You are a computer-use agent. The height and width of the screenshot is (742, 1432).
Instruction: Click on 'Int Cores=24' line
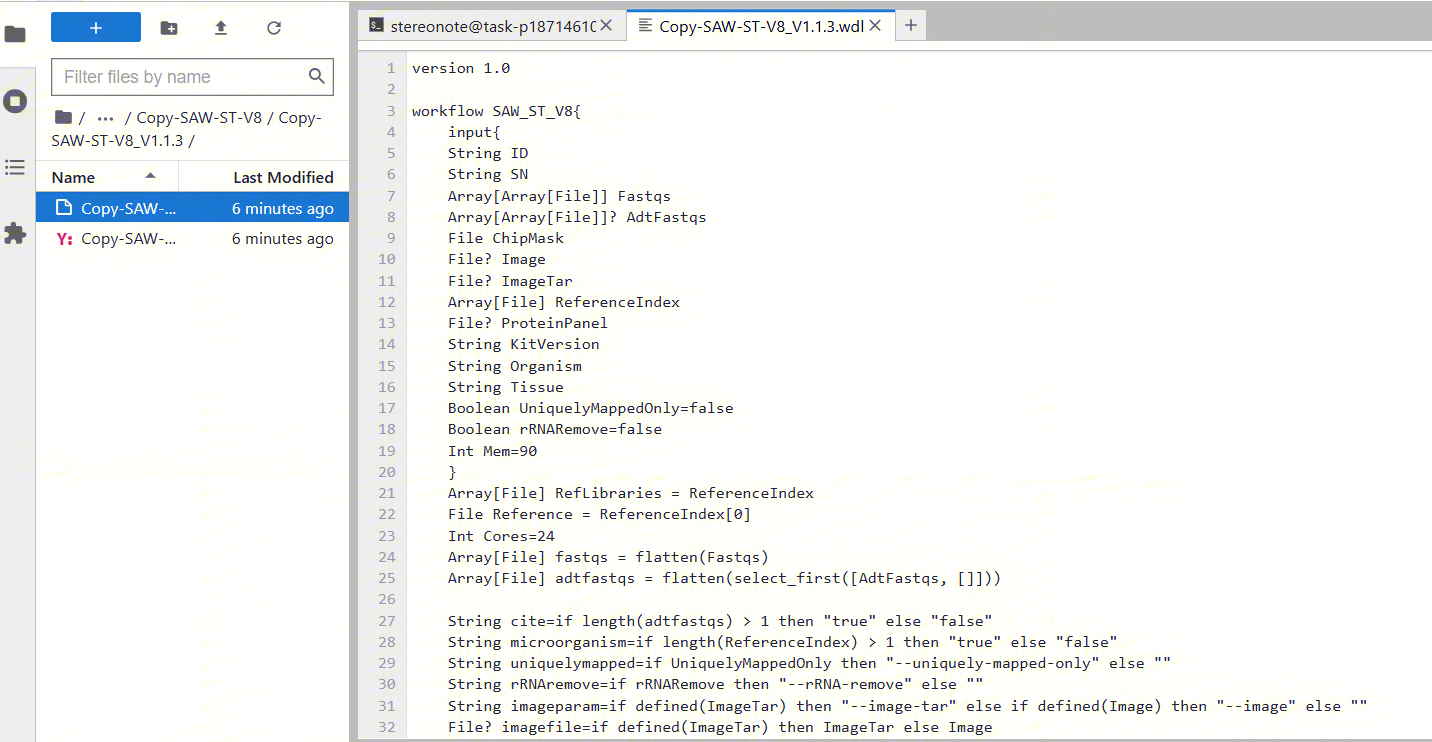click(x=501, y=536)
